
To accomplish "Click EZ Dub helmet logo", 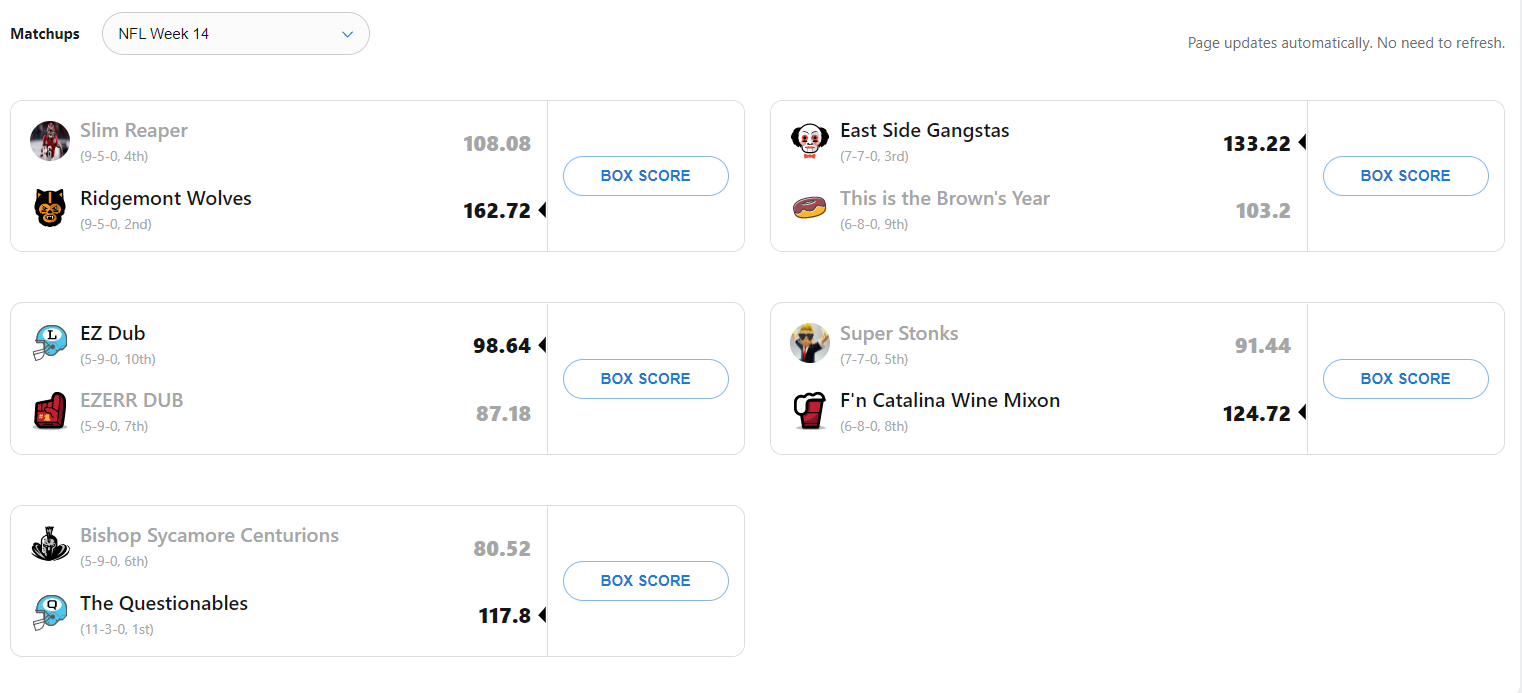I will (x=49, y=343).
